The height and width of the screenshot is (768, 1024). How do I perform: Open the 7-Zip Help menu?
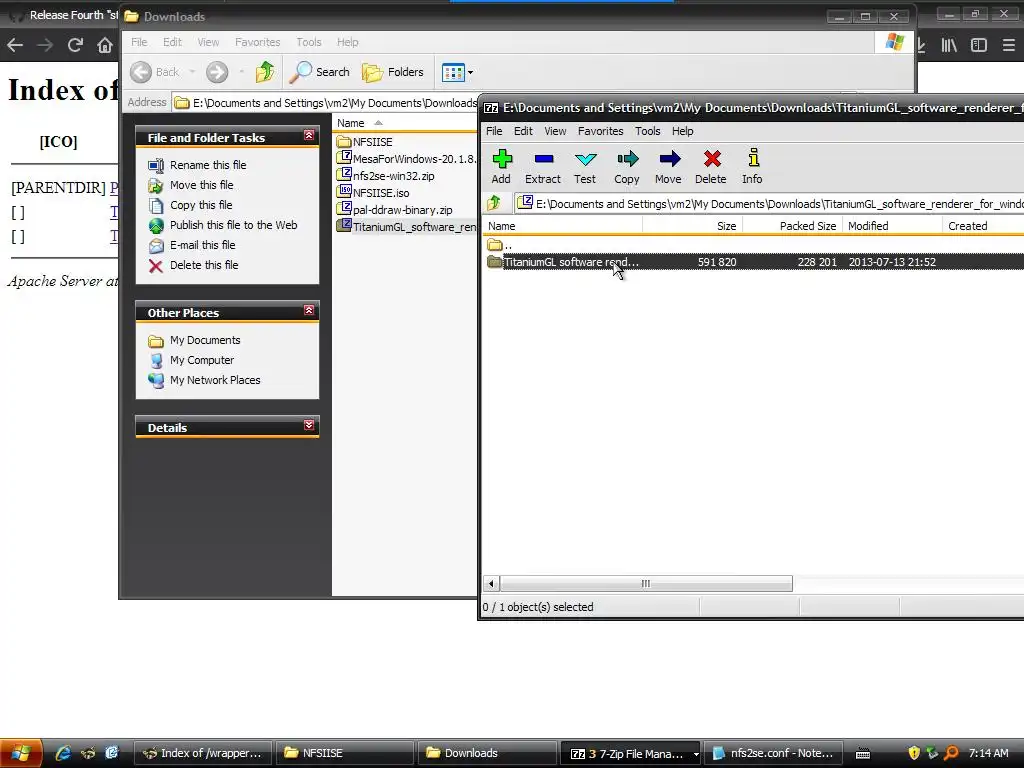pos(682,131)
